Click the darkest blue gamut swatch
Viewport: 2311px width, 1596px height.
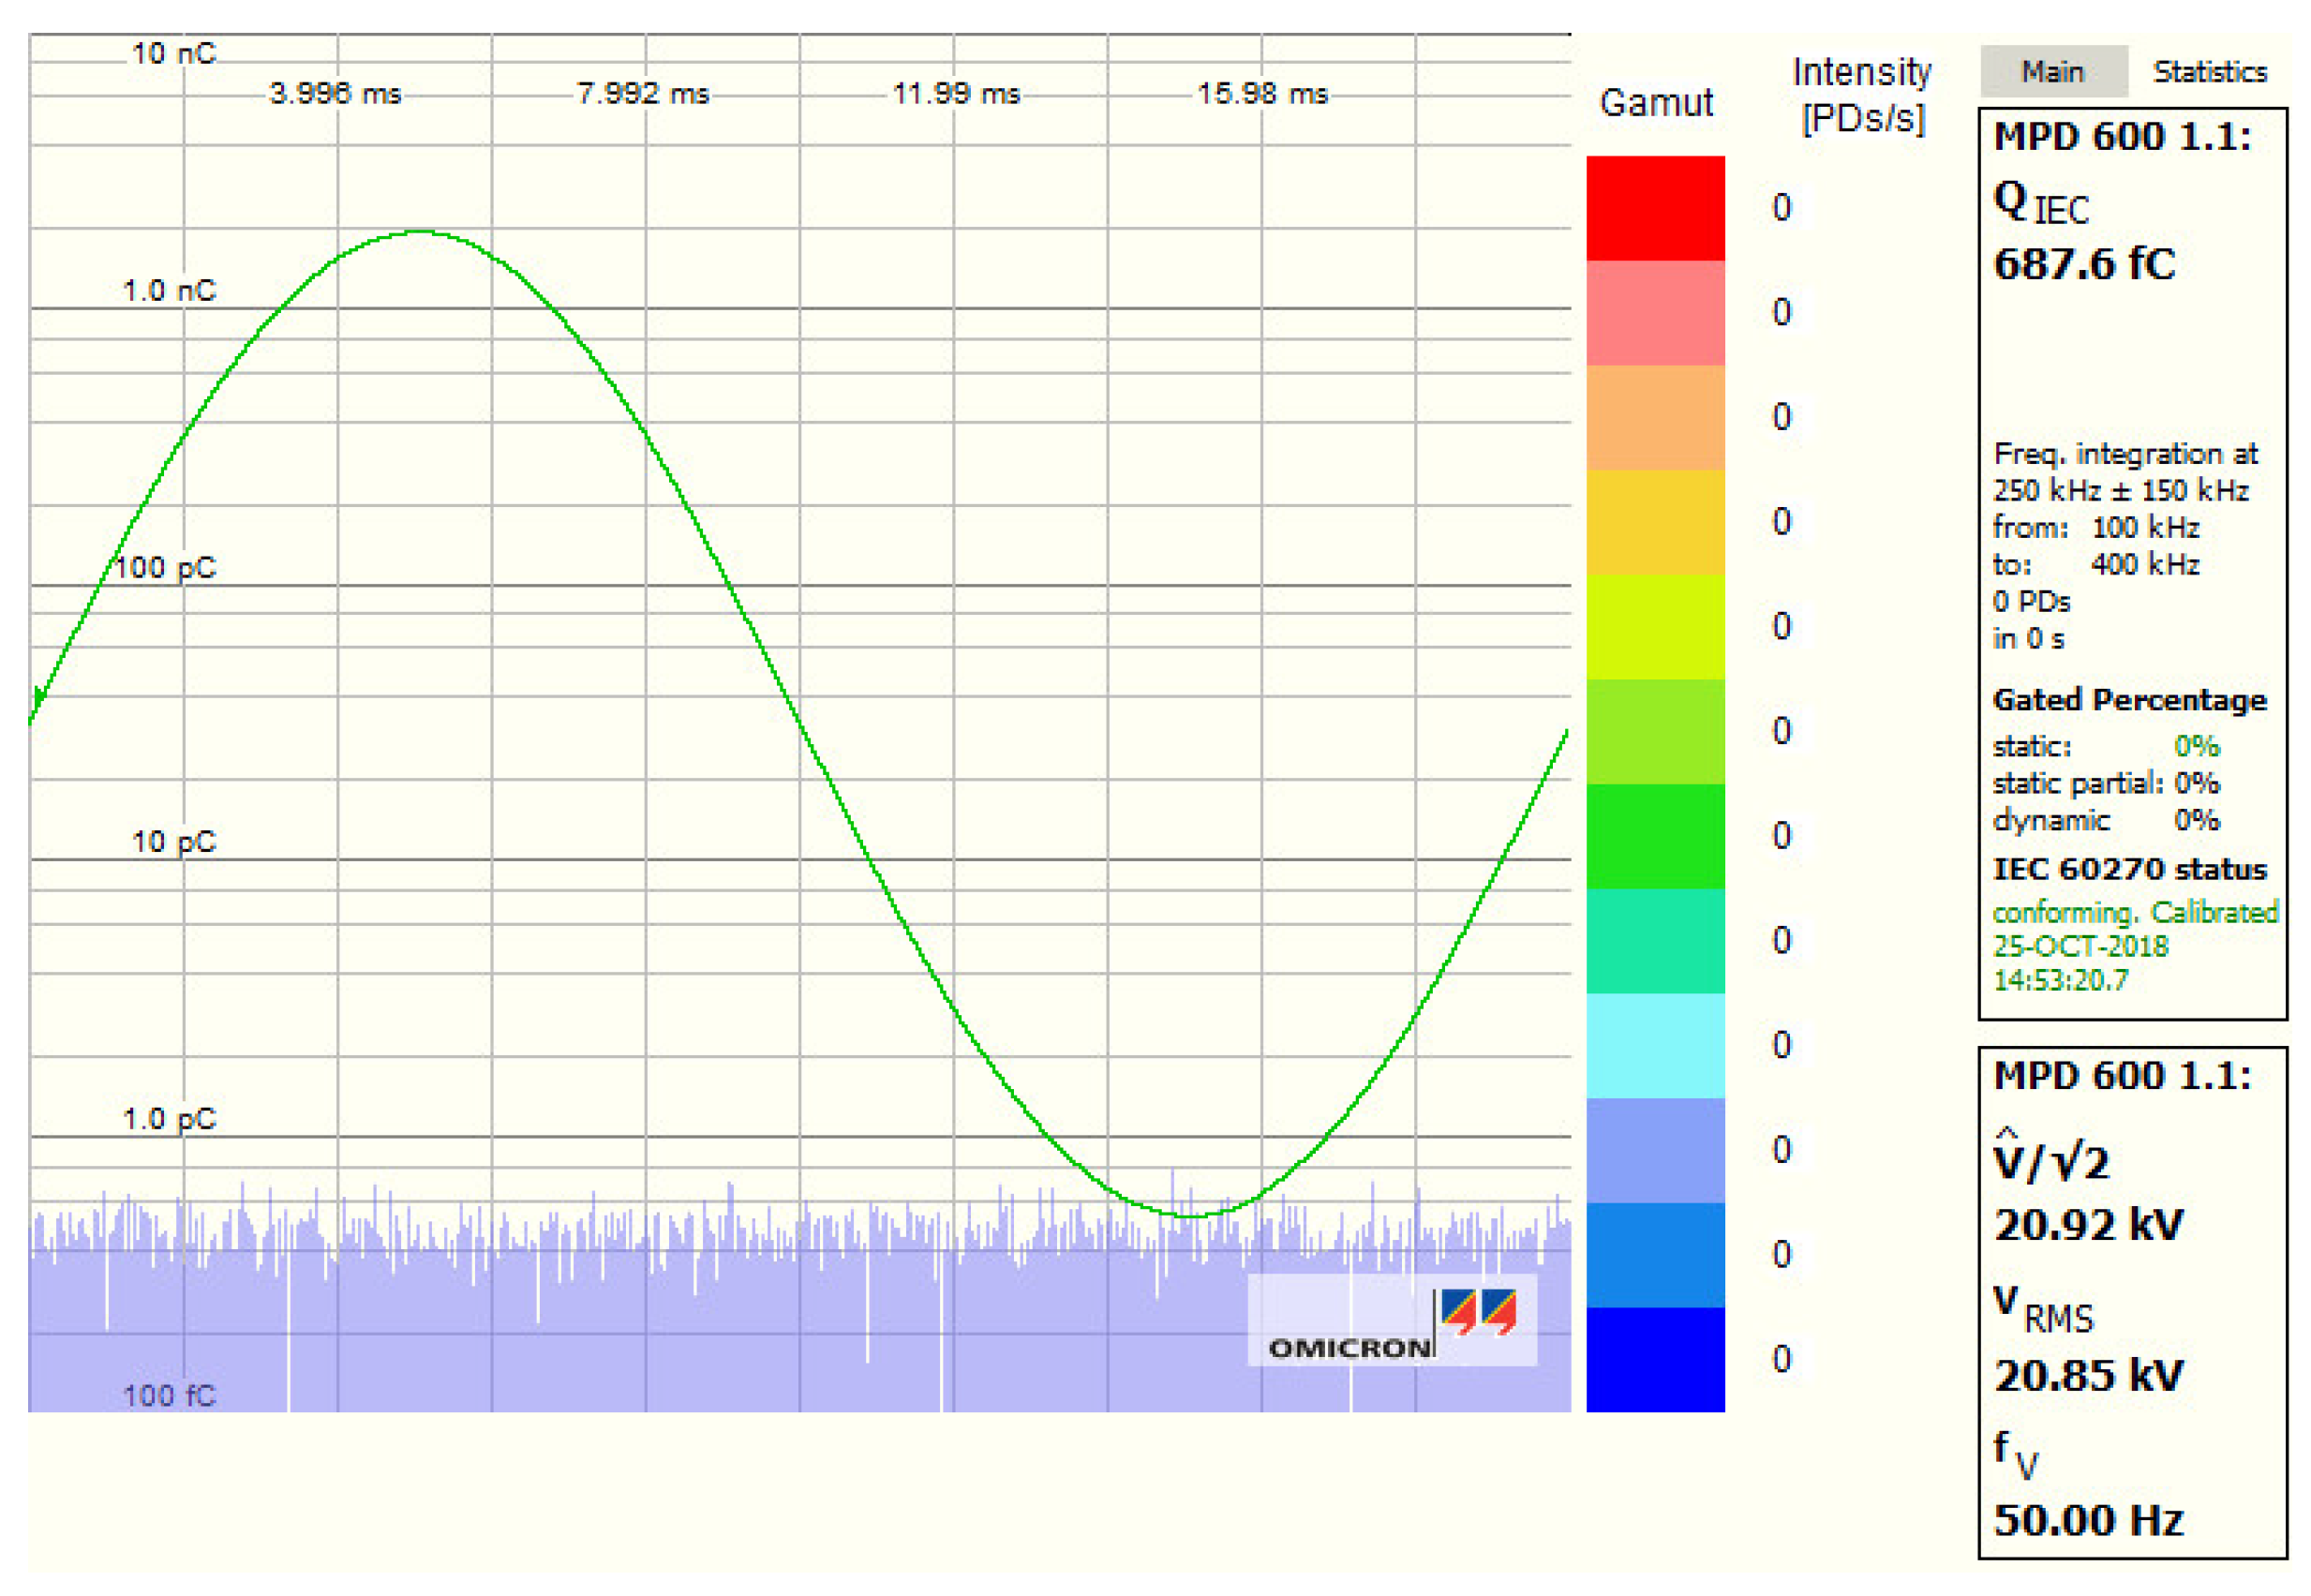point(1654,1359)
